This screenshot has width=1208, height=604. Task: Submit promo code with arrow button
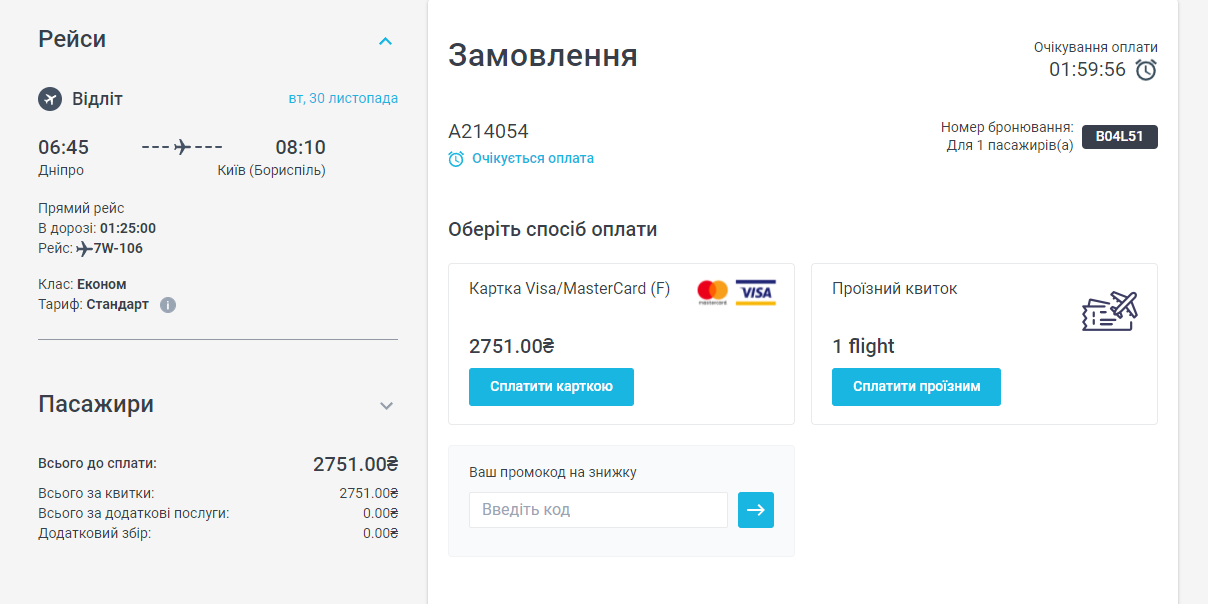click(x=756, y=510)
